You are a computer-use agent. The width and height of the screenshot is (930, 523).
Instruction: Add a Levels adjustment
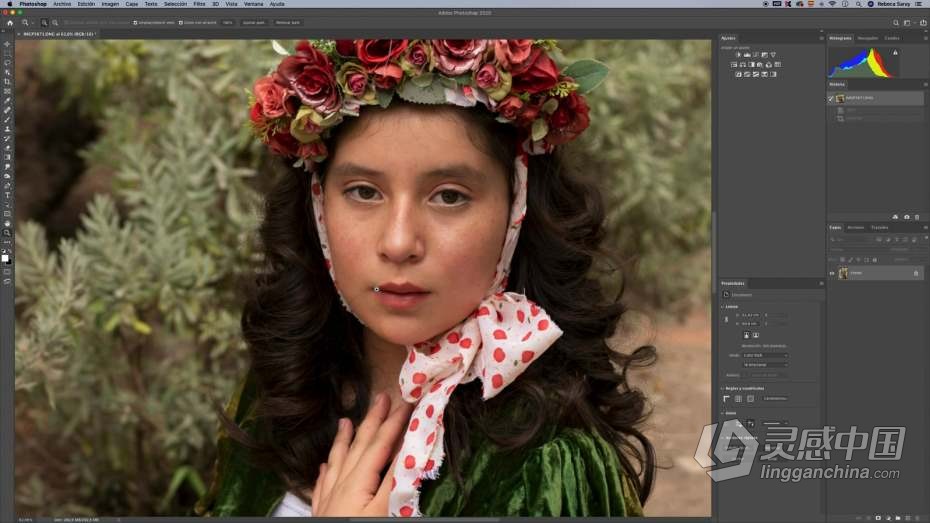747,55
